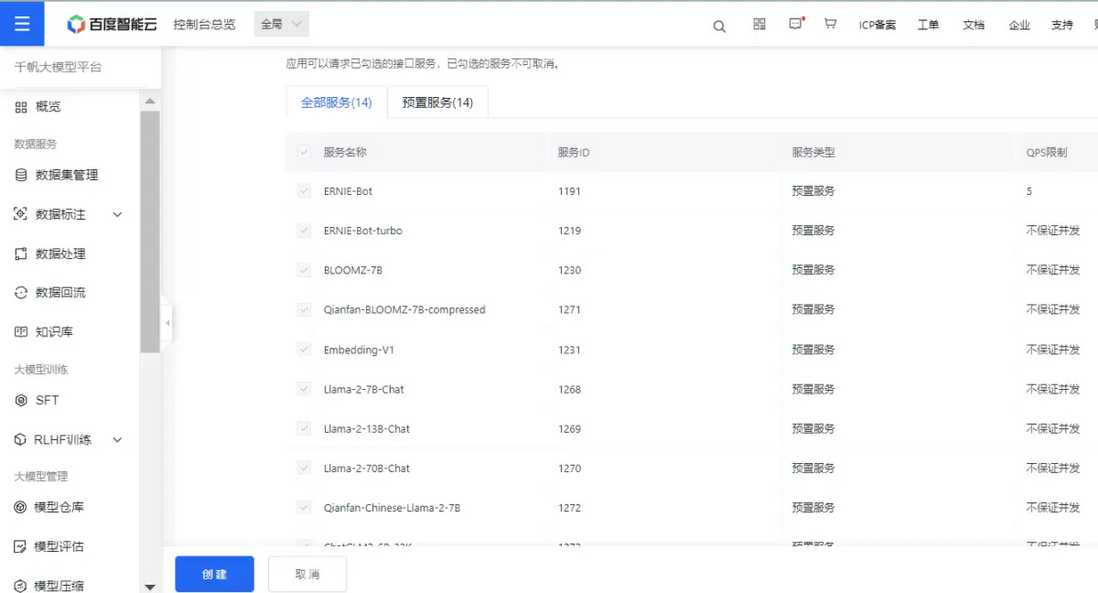Click the SFT icon in the sidebar

coord(21,400)
